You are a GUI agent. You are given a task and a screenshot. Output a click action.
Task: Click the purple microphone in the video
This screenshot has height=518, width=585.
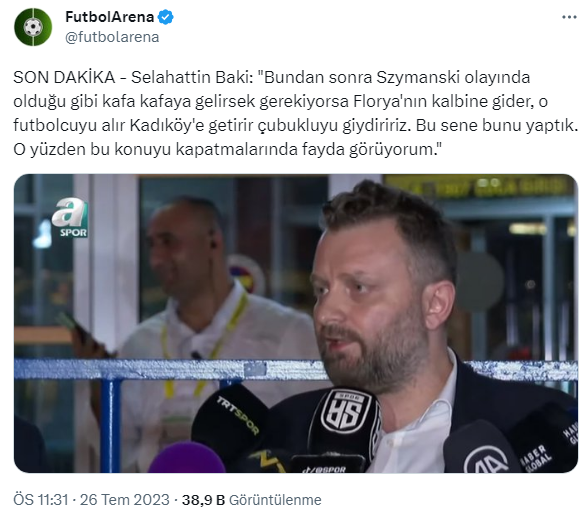[x=187, y=457]
